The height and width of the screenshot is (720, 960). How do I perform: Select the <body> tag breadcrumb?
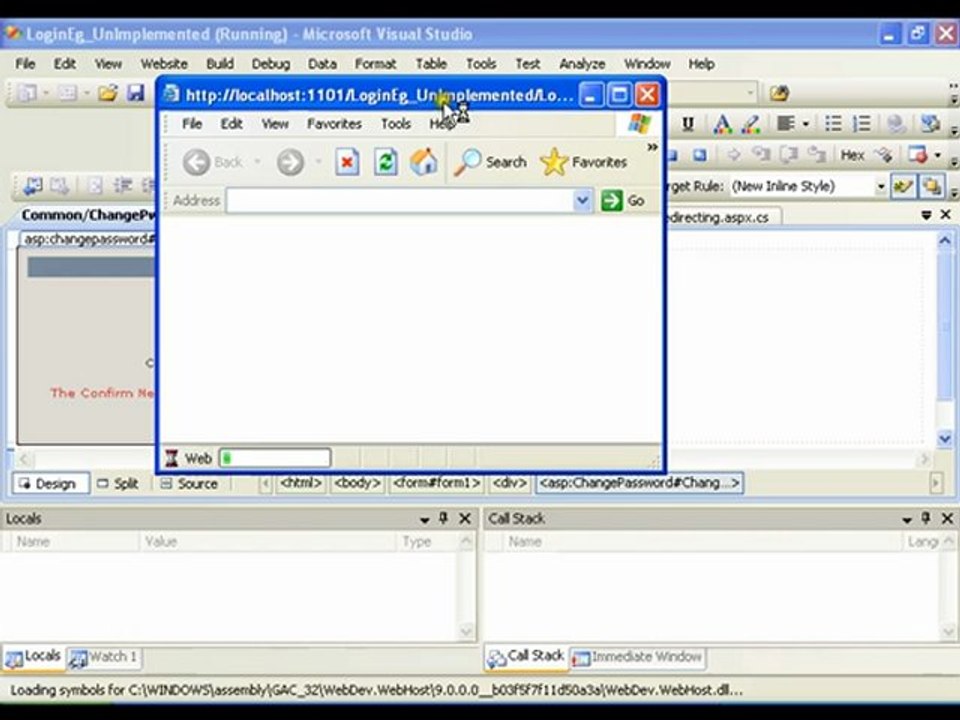pos(358,483)
